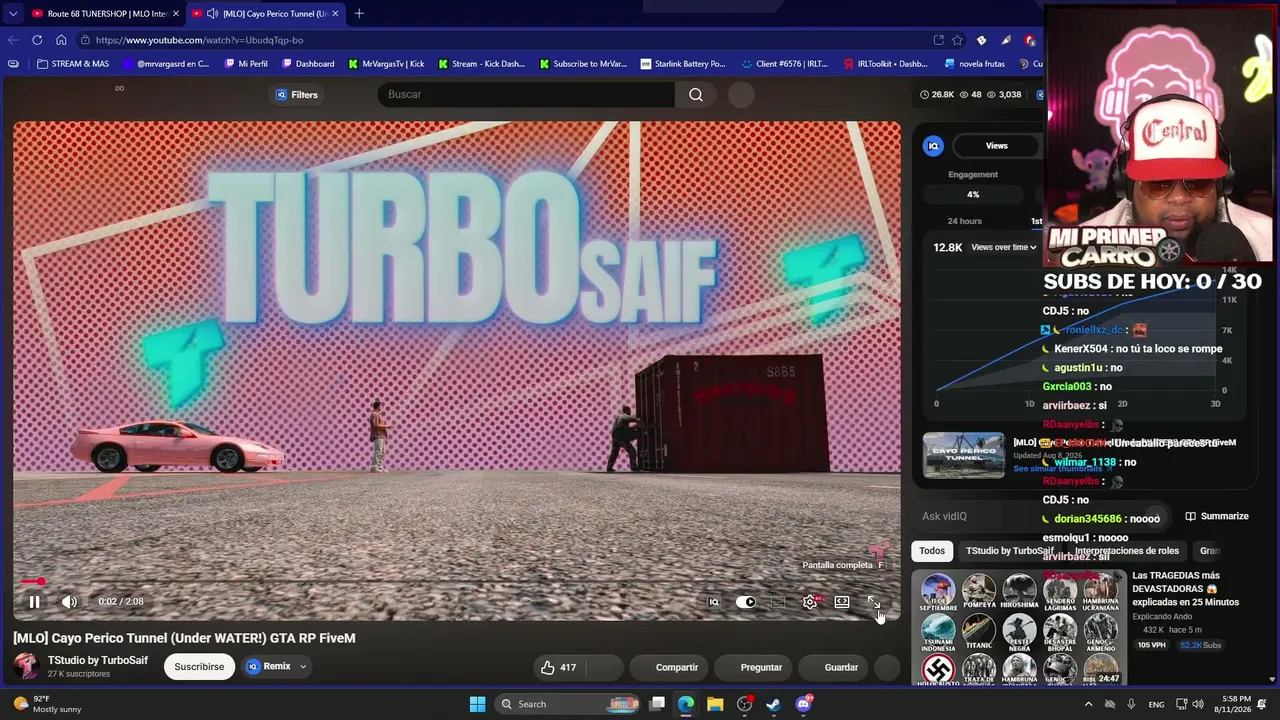Reload the current page
Image resolution: width=1280 pixels, height=720 pixels.
(37, 40)
